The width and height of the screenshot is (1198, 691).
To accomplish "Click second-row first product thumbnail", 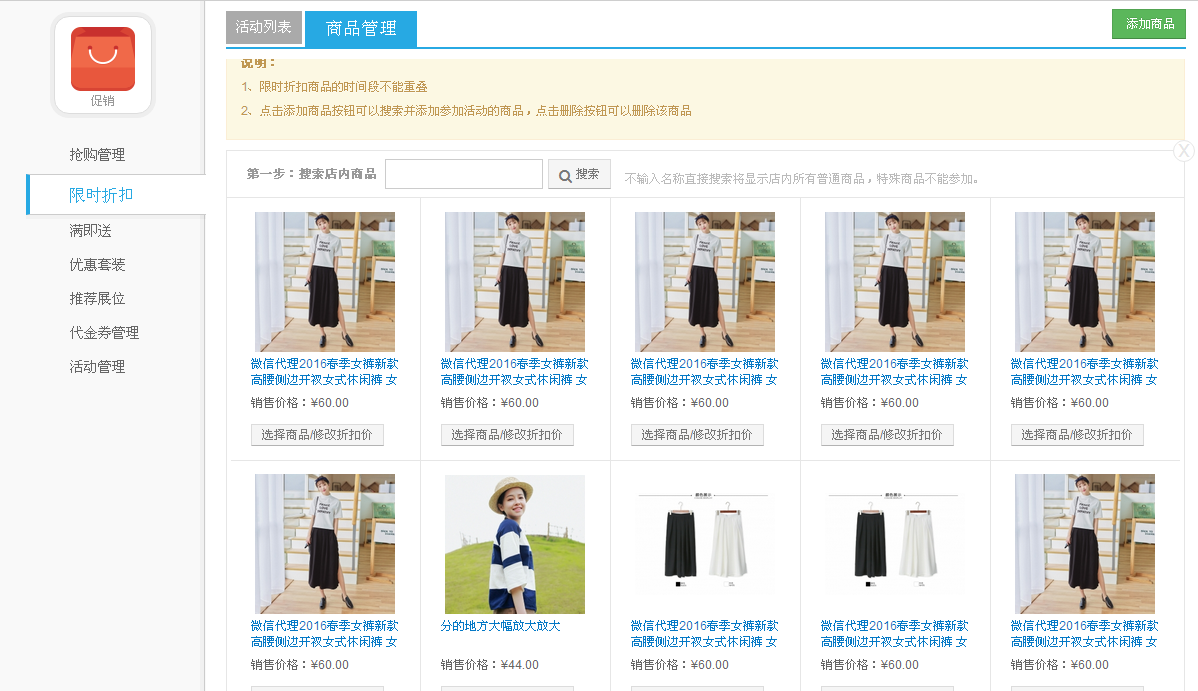I will point(325,544).
